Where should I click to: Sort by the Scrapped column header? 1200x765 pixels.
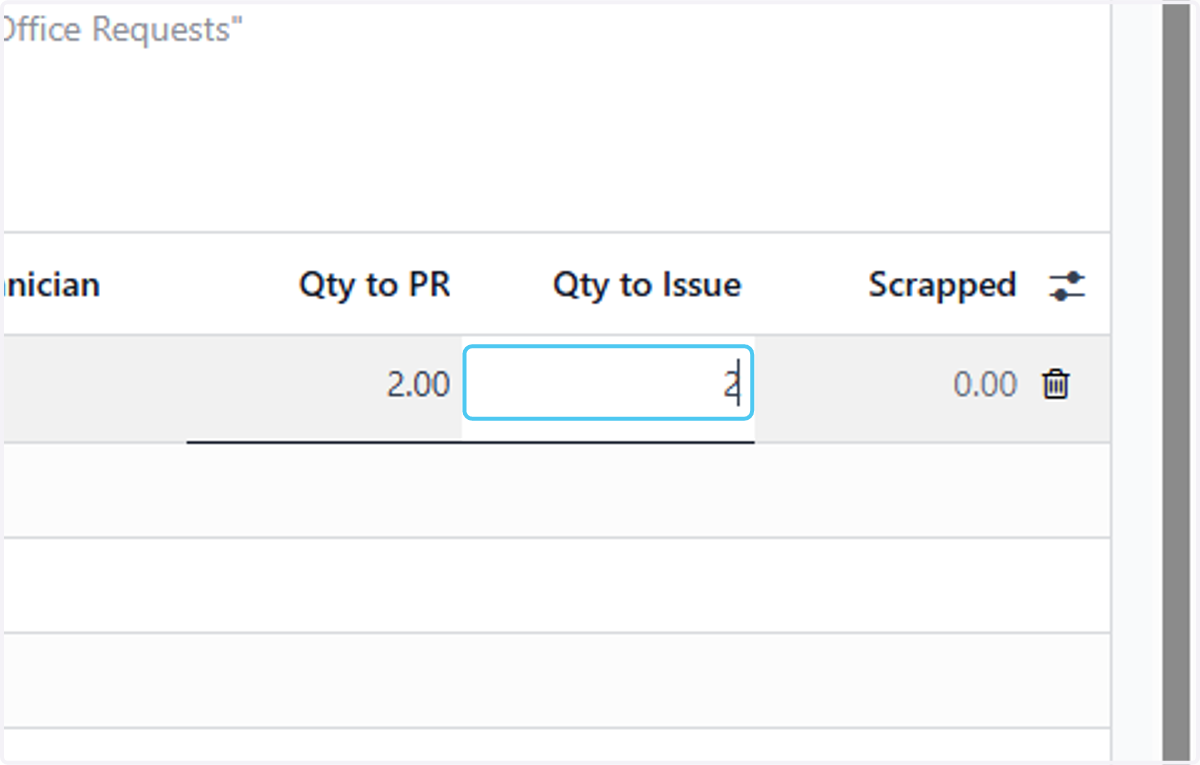click(942, 285)
